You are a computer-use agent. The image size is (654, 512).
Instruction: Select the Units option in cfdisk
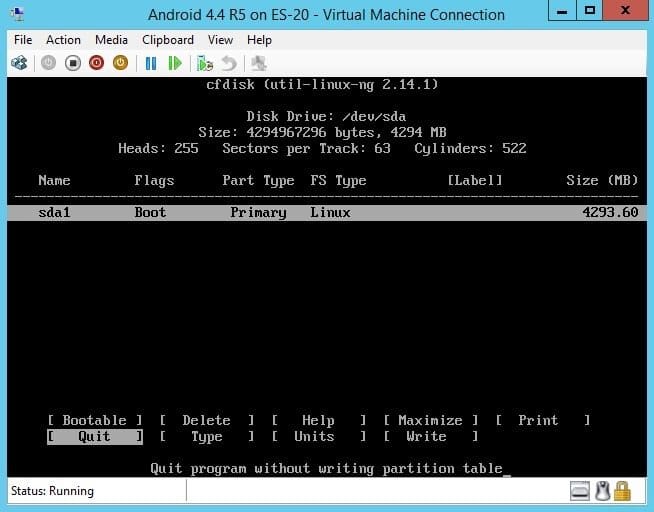click(x=319, y=437)
